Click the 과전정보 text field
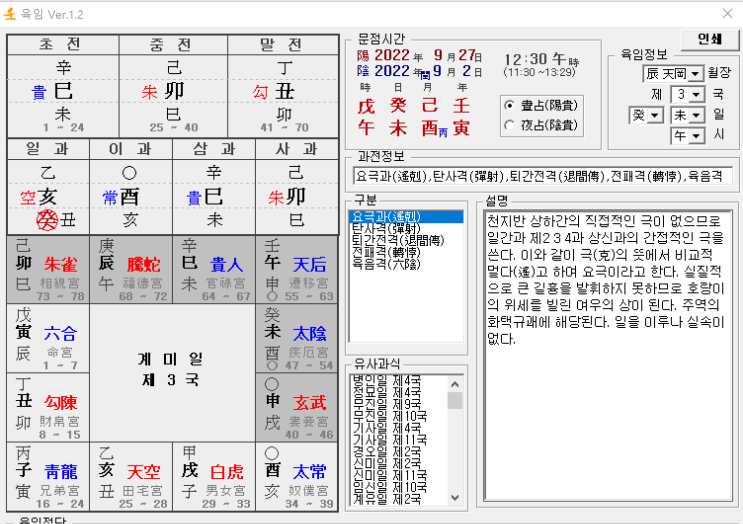 coord(543,176)
